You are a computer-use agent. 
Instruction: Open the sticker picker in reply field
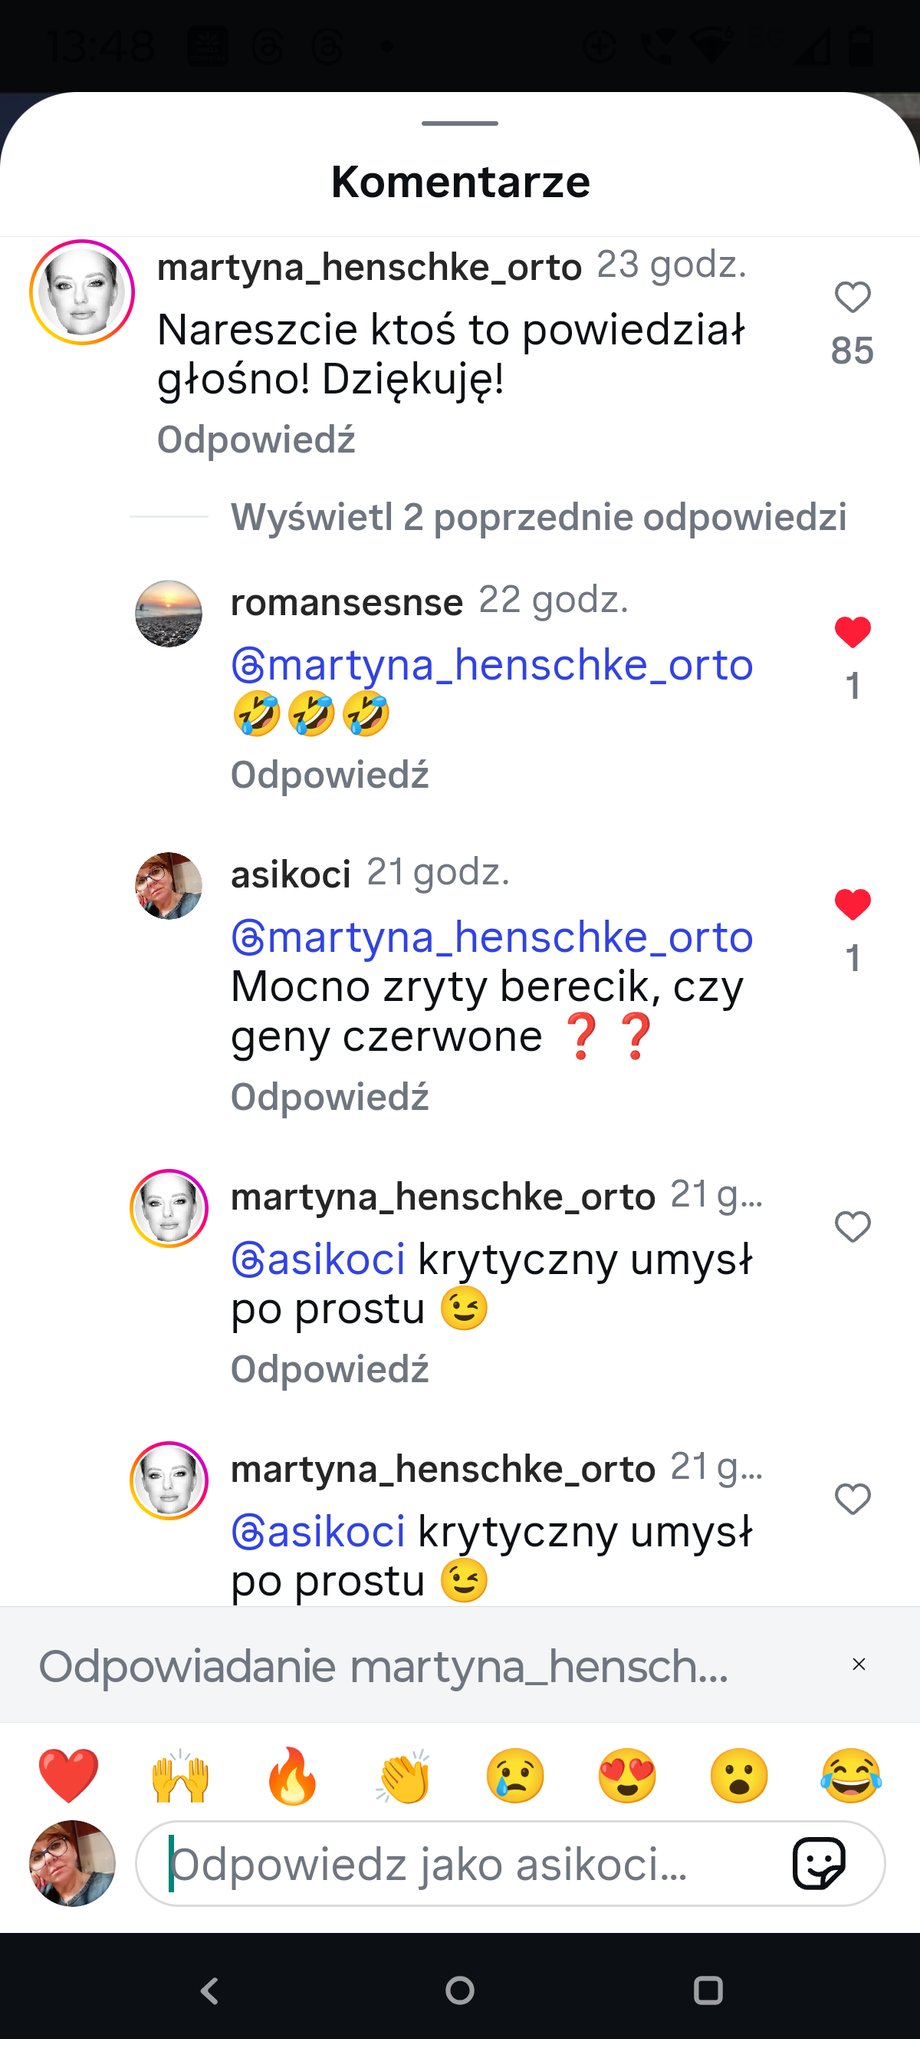[x=819, y=1863]
